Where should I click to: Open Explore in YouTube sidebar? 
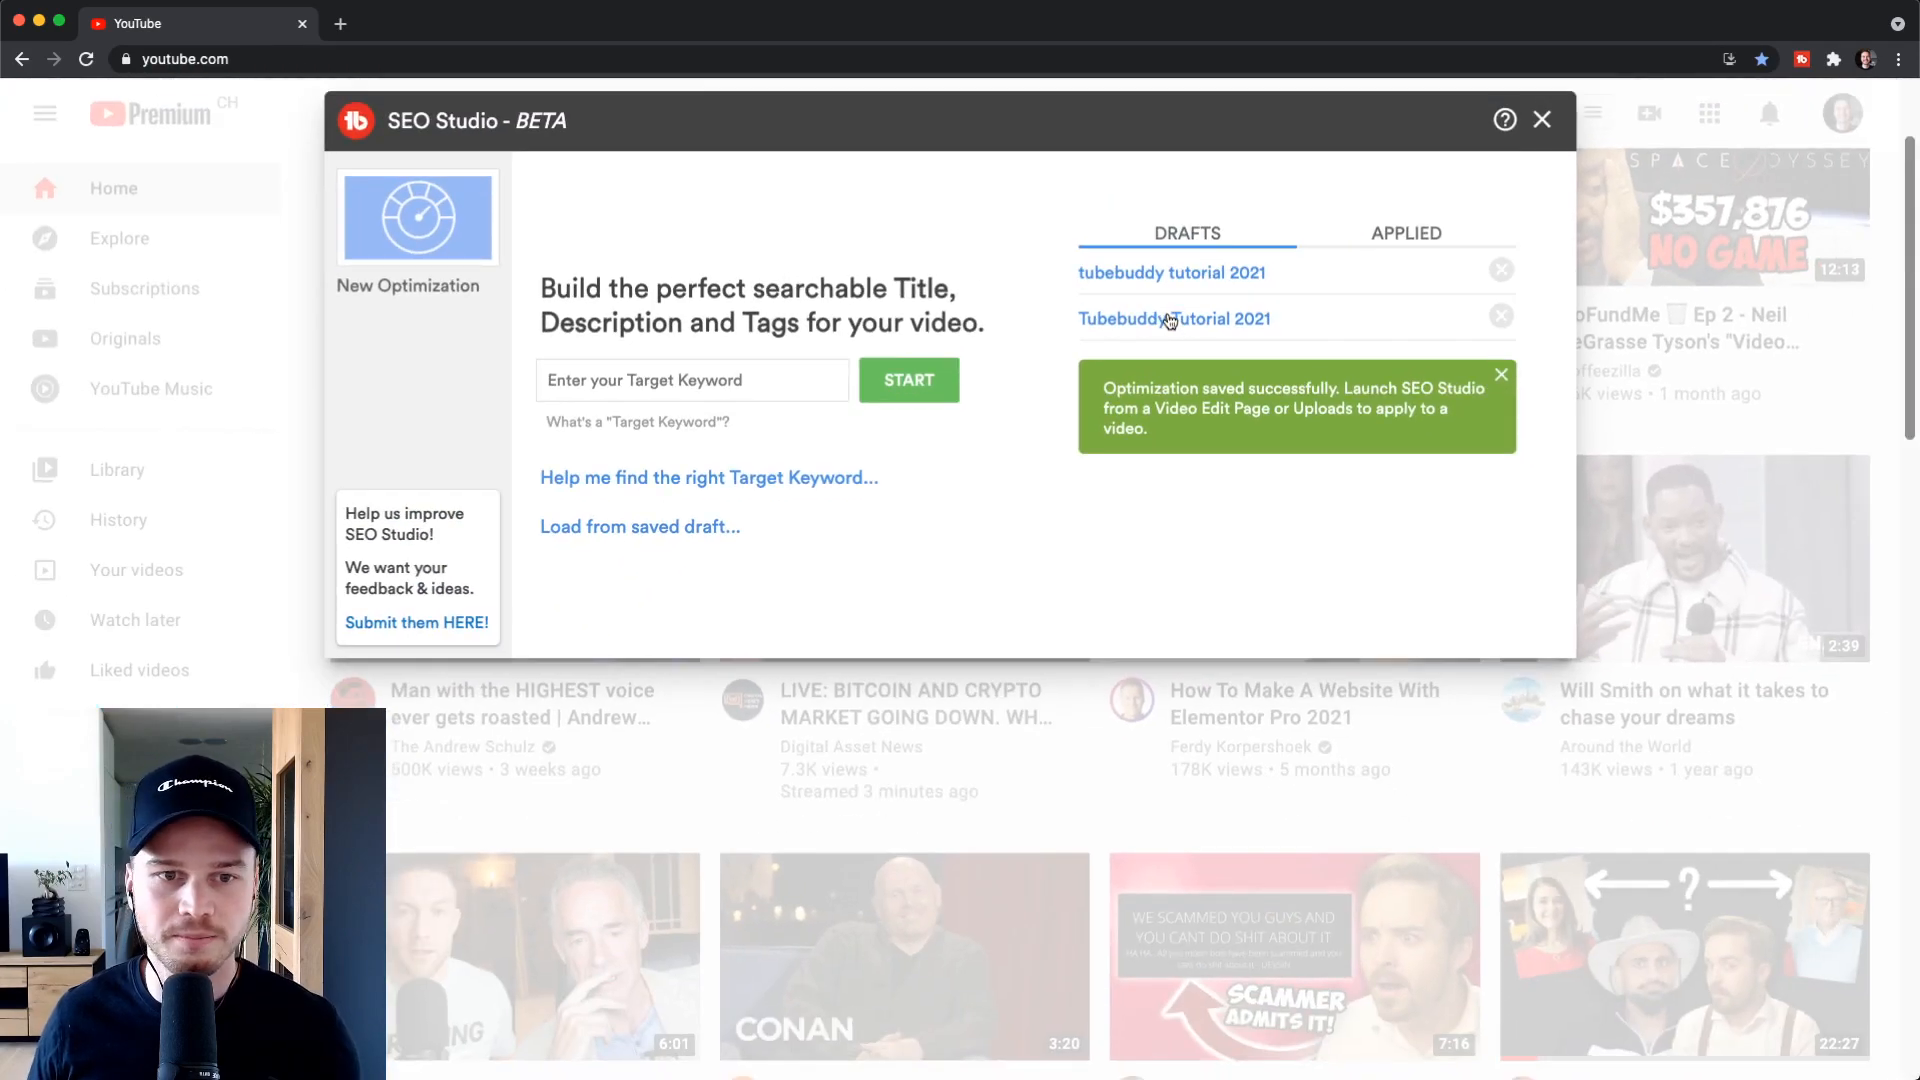(140, 238)
